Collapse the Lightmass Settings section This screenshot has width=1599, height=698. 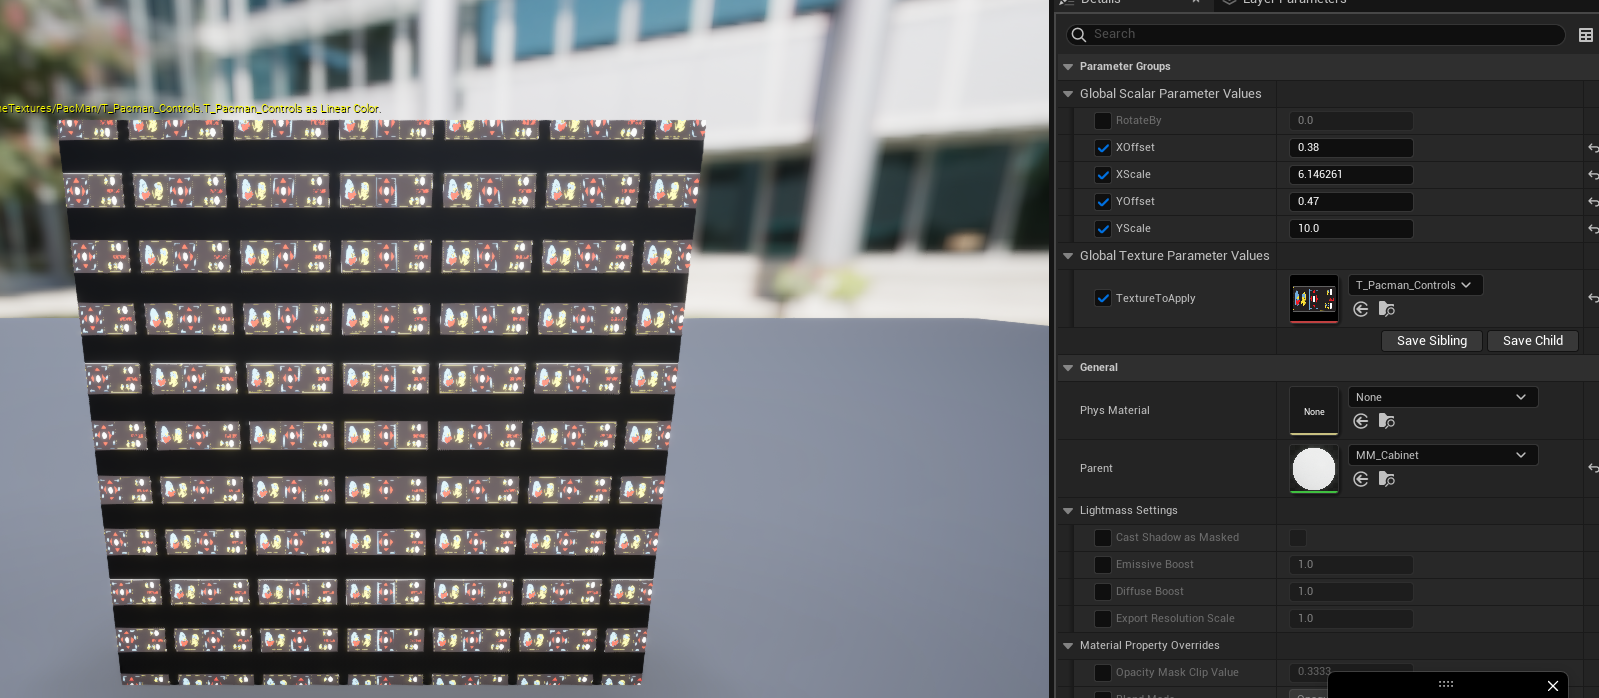(x=1068, y=511)
